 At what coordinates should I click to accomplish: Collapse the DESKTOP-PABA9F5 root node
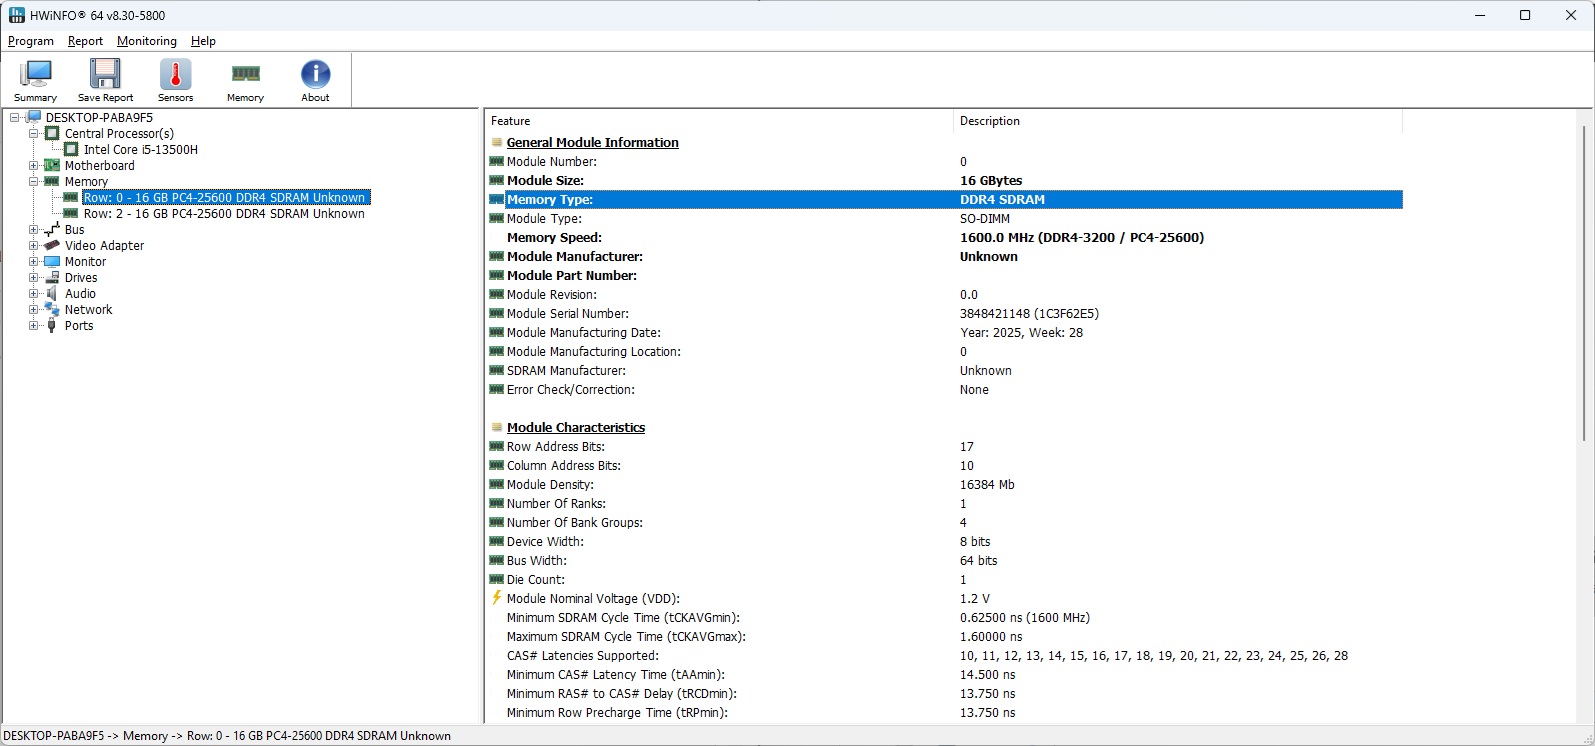pyautogui.click(x=15, y=118)
